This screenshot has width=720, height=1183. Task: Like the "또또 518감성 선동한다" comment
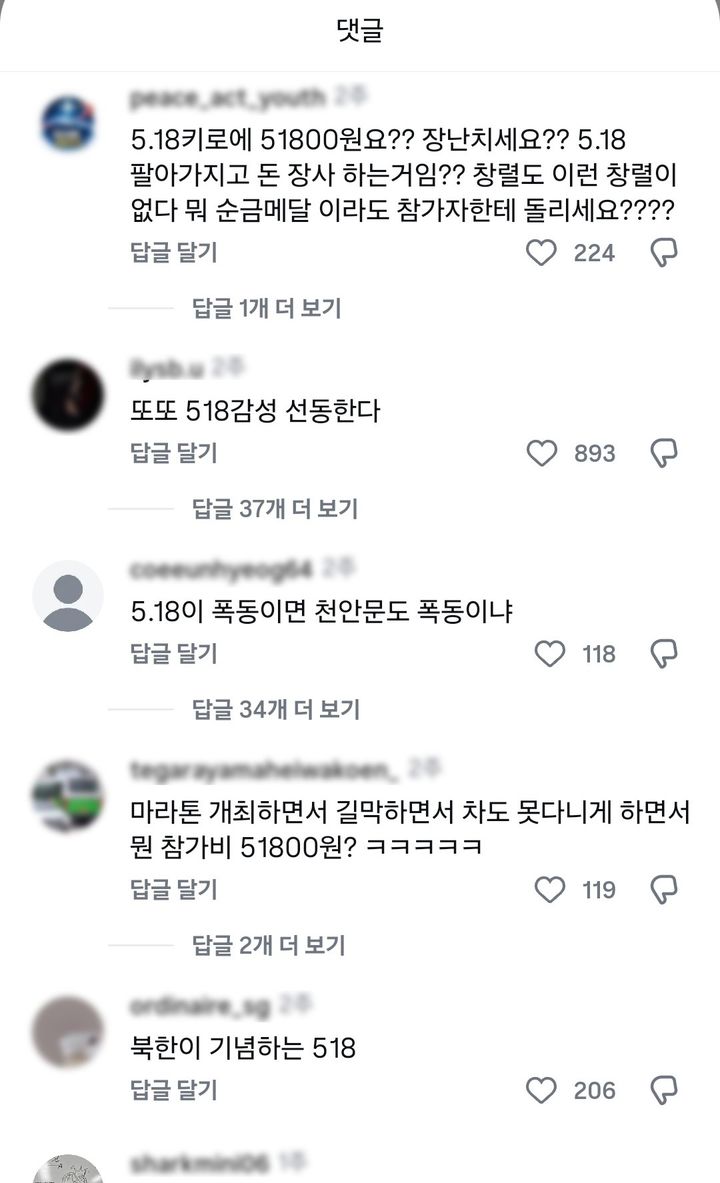[x=541, y=452]
